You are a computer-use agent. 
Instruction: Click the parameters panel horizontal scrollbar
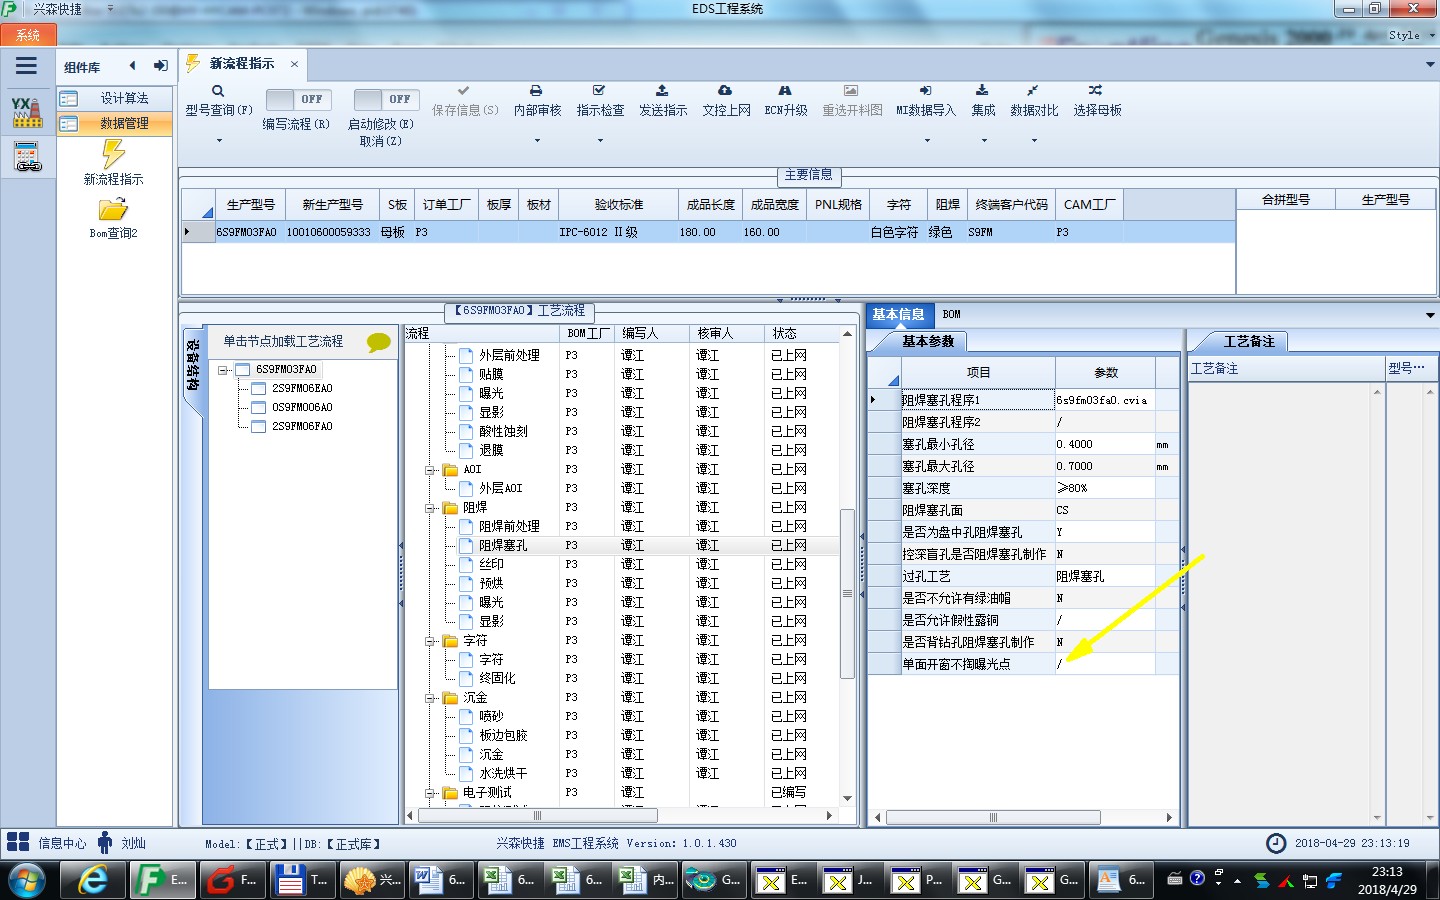(993, 817)
